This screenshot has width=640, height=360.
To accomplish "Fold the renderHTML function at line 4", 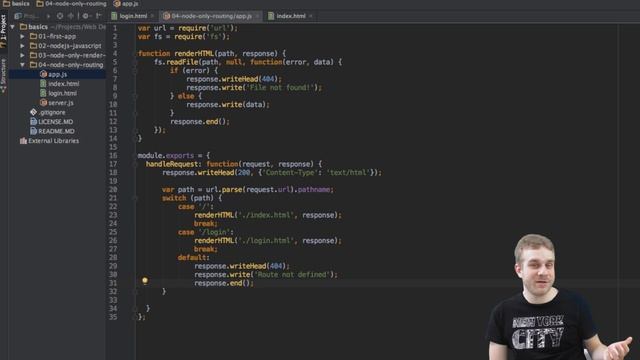I will (135, 53).
